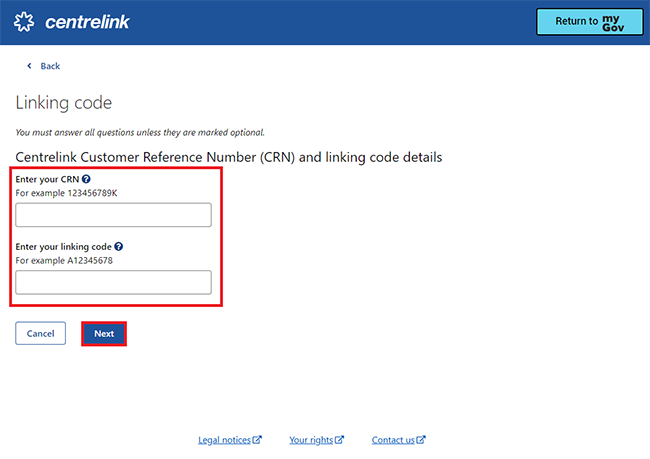Open the Your rights link
This screenshot has width=650, height=459.
coord(310,440)
